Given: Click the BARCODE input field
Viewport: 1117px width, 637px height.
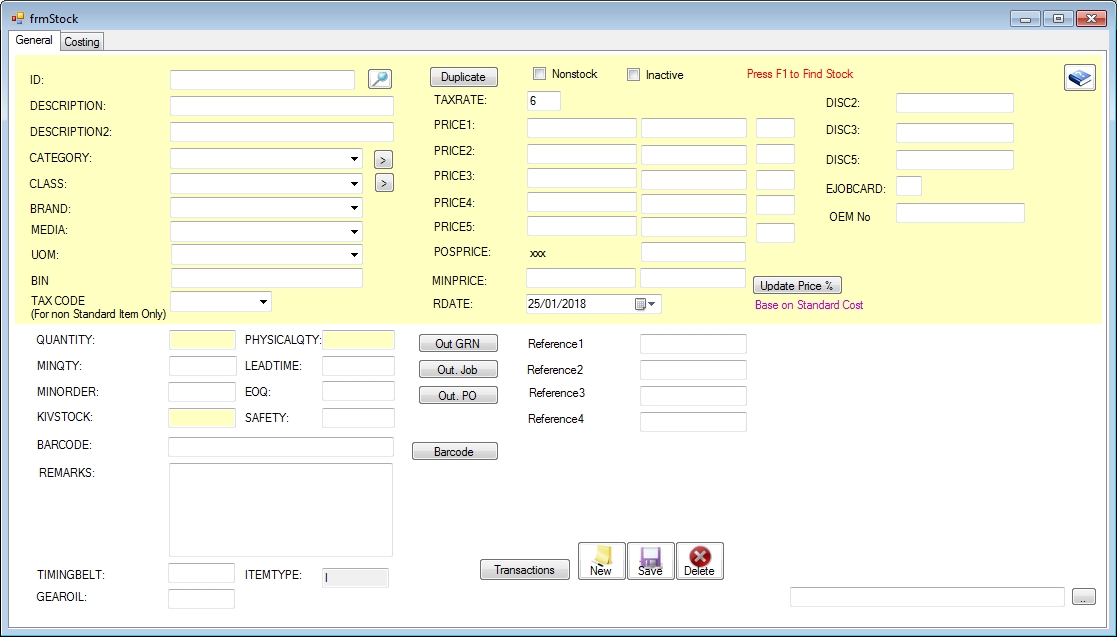Looking at the screenshot, I should tap(281, 447).
